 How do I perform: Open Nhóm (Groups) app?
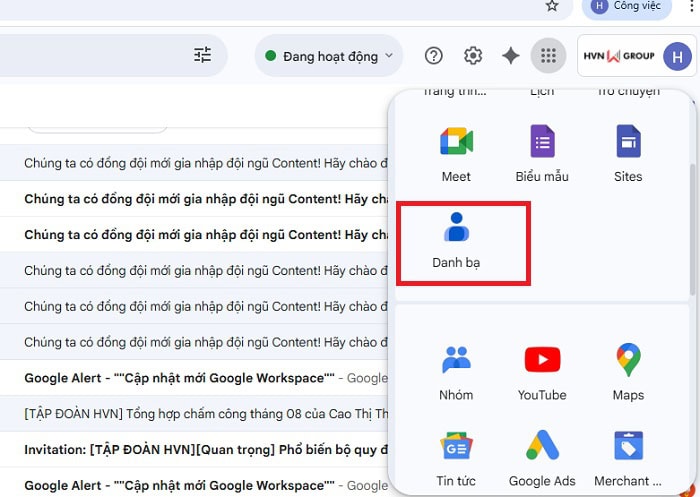click(456, 371)
